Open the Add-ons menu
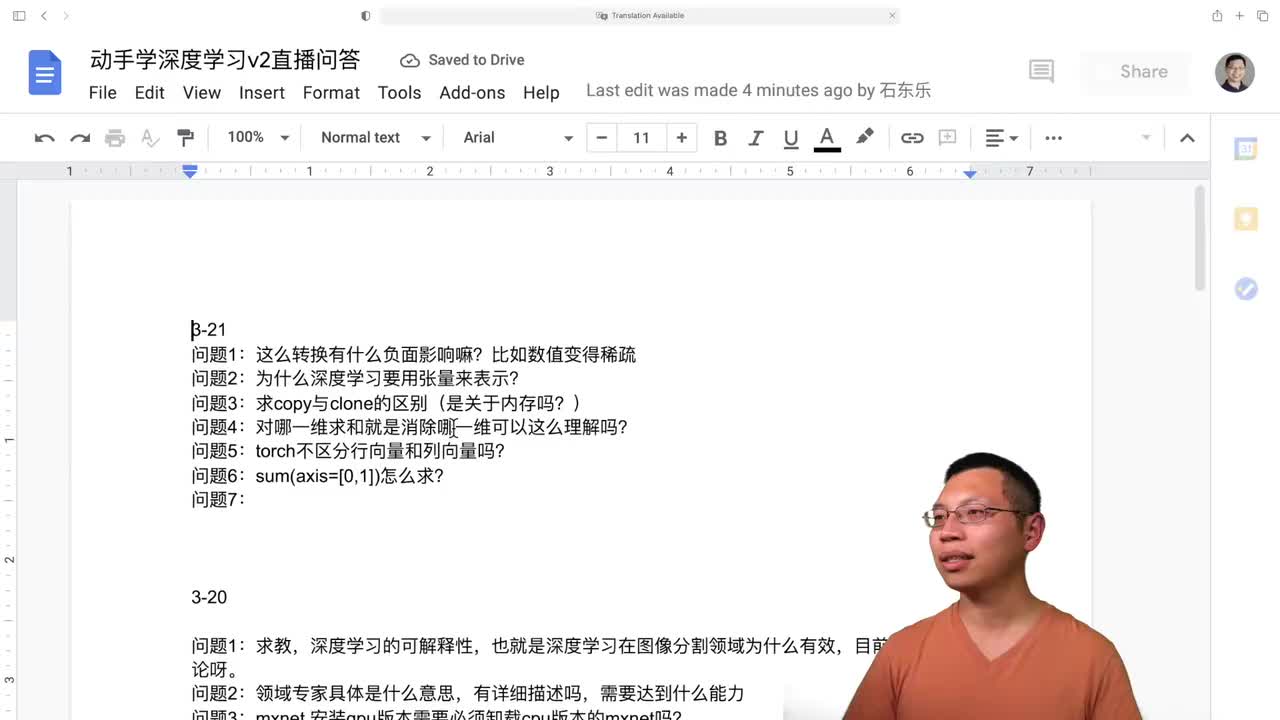This screenshot has width=1280, height=720. pos(472,92)
